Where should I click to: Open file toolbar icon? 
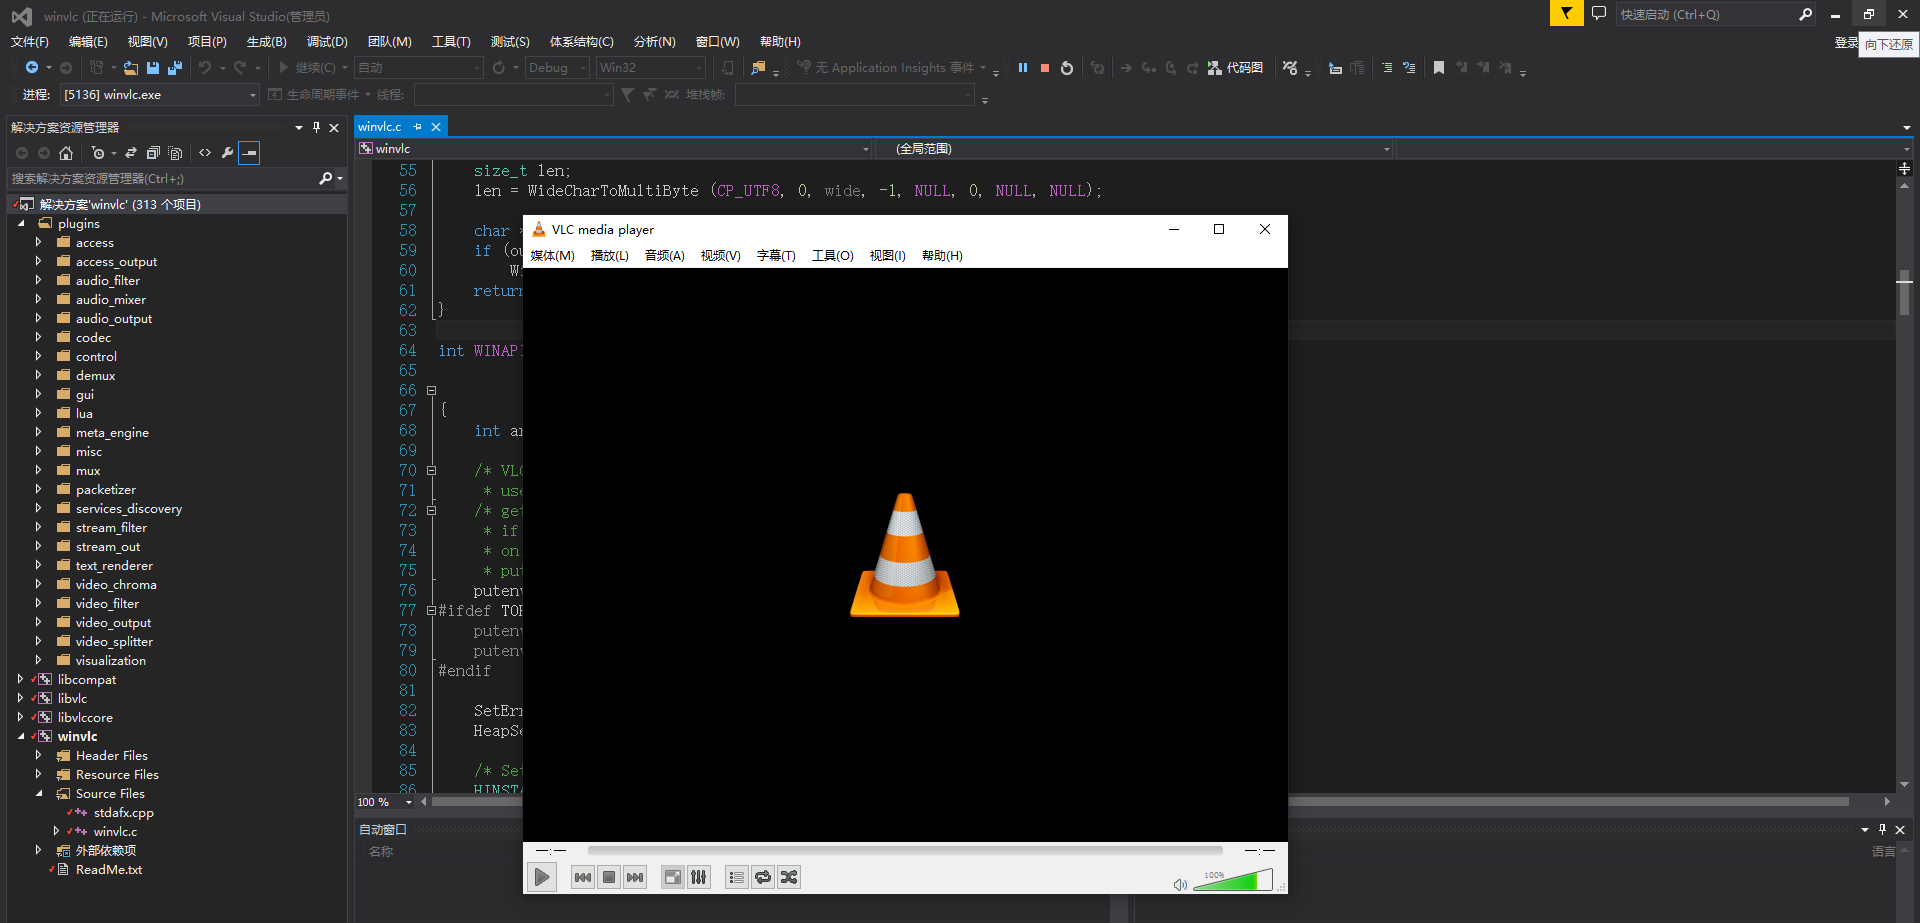coord(130,68)
